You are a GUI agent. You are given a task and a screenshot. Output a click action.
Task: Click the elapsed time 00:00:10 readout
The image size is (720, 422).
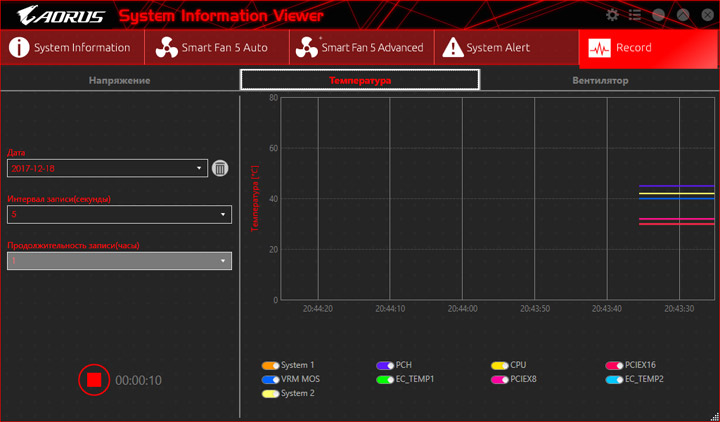click(138, 381)
